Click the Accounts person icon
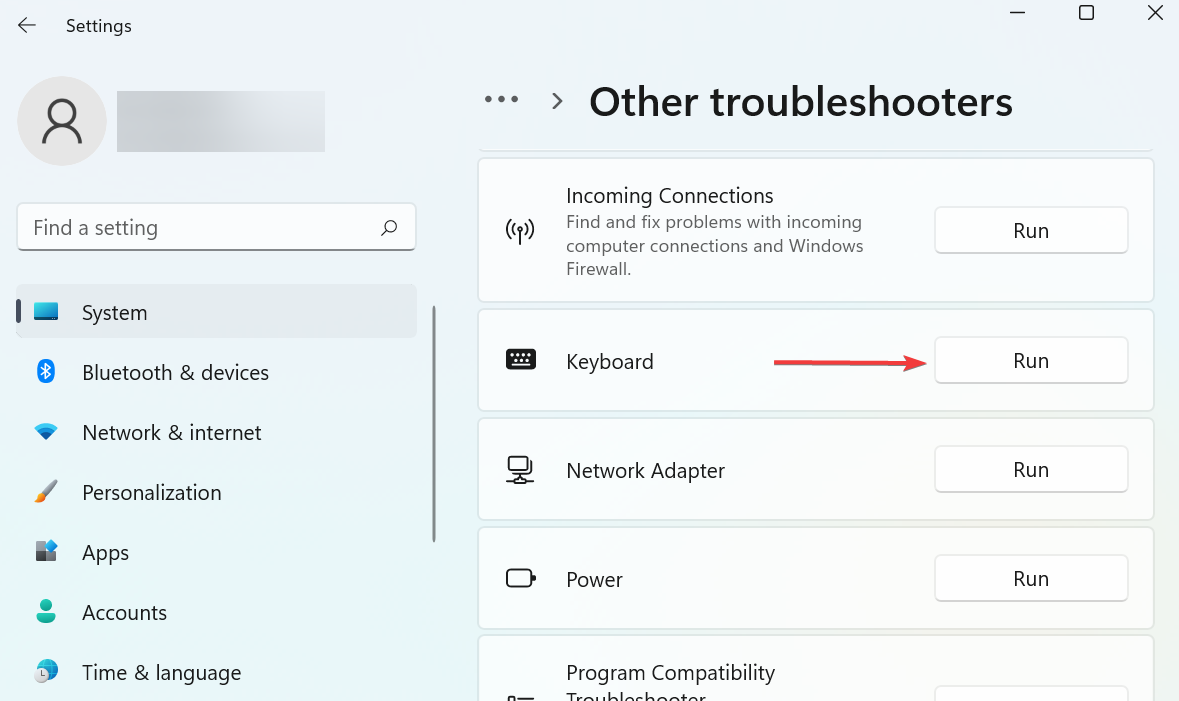The image size is (1179, 701). (46, 612)
